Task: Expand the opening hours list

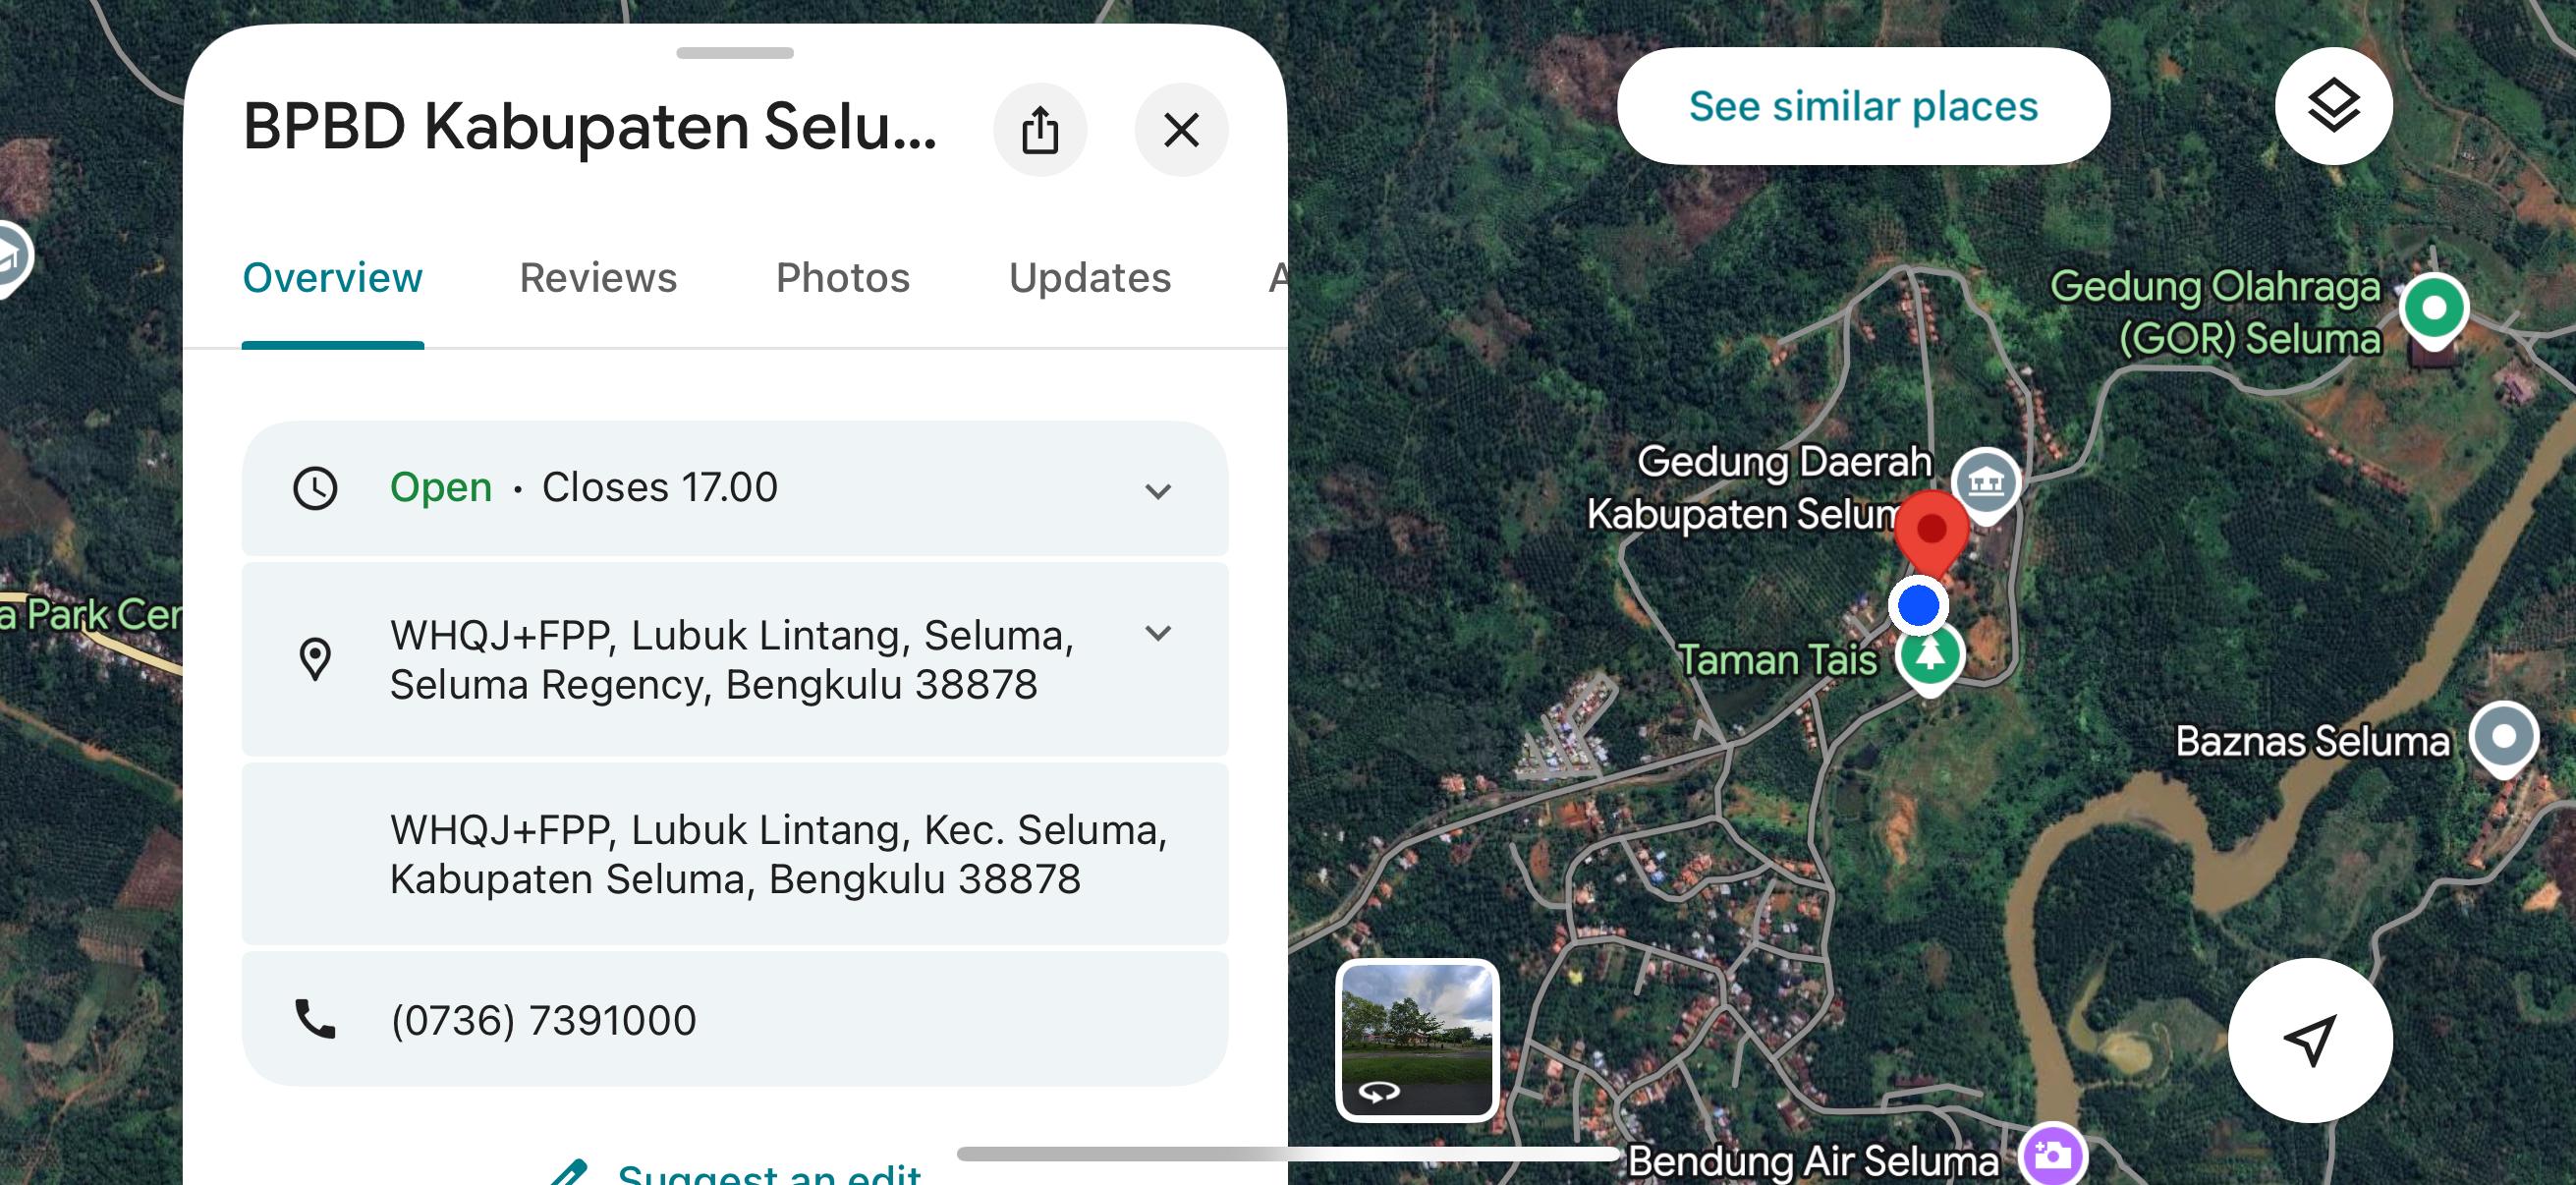Action: pyautogui.click(x=1157, y=491)
